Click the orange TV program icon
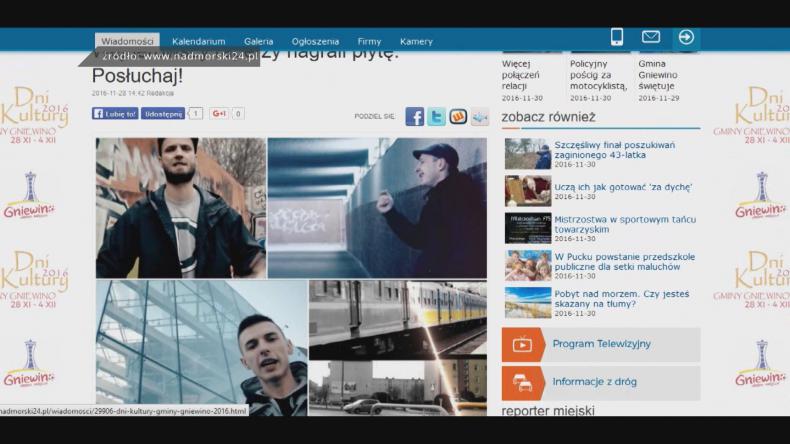This screenshot has width=790, height=444. (x=522, y=345)
